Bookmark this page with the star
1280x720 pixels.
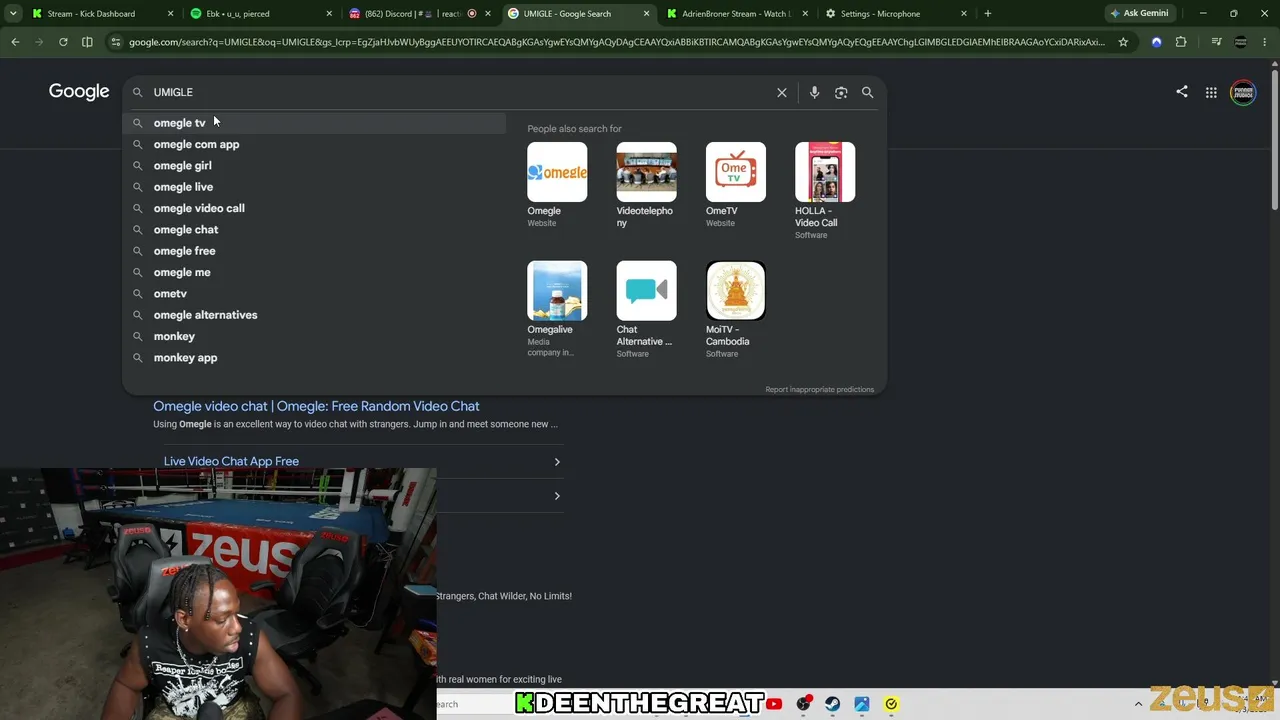point(1123,42)
